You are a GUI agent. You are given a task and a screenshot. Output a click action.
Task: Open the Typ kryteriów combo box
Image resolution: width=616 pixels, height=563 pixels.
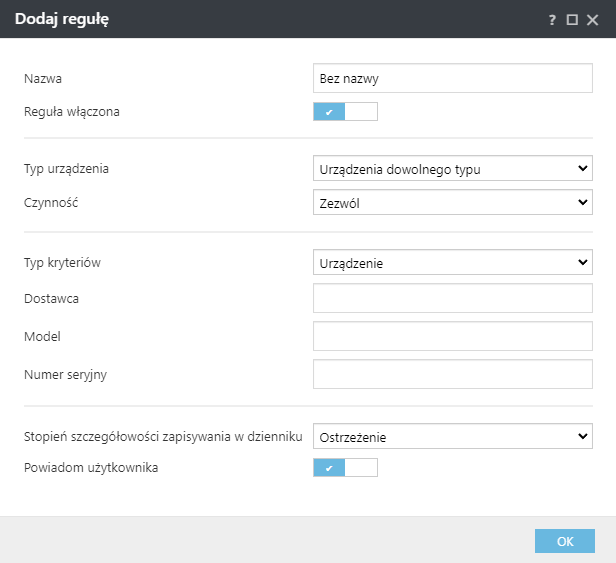pyautogui.click(x=452, y=263)
